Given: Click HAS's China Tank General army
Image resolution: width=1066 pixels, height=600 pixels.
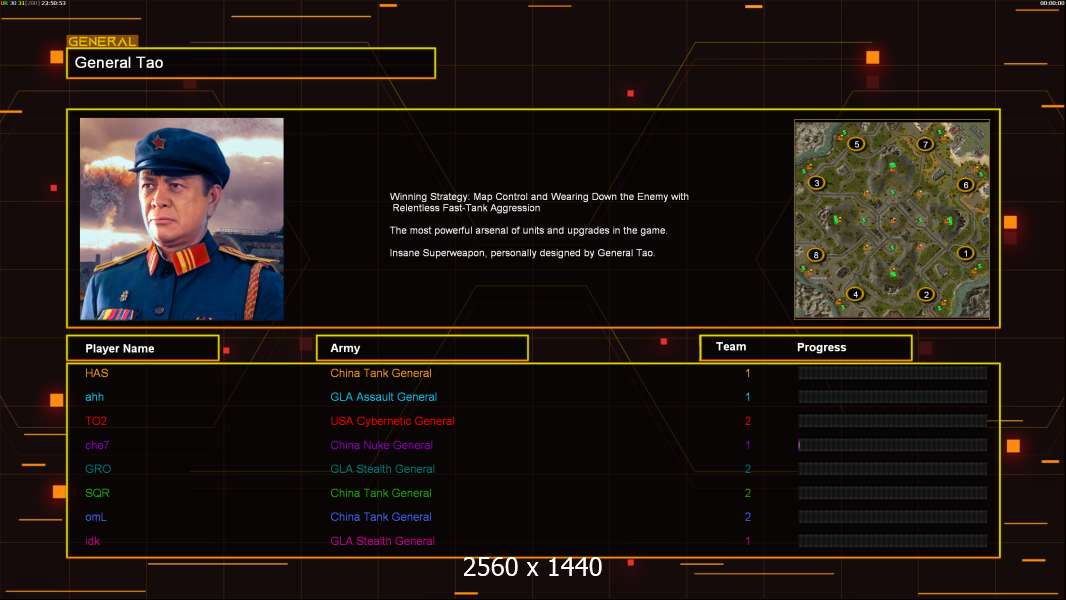Looking at the screenshot, I should [381, 373].
